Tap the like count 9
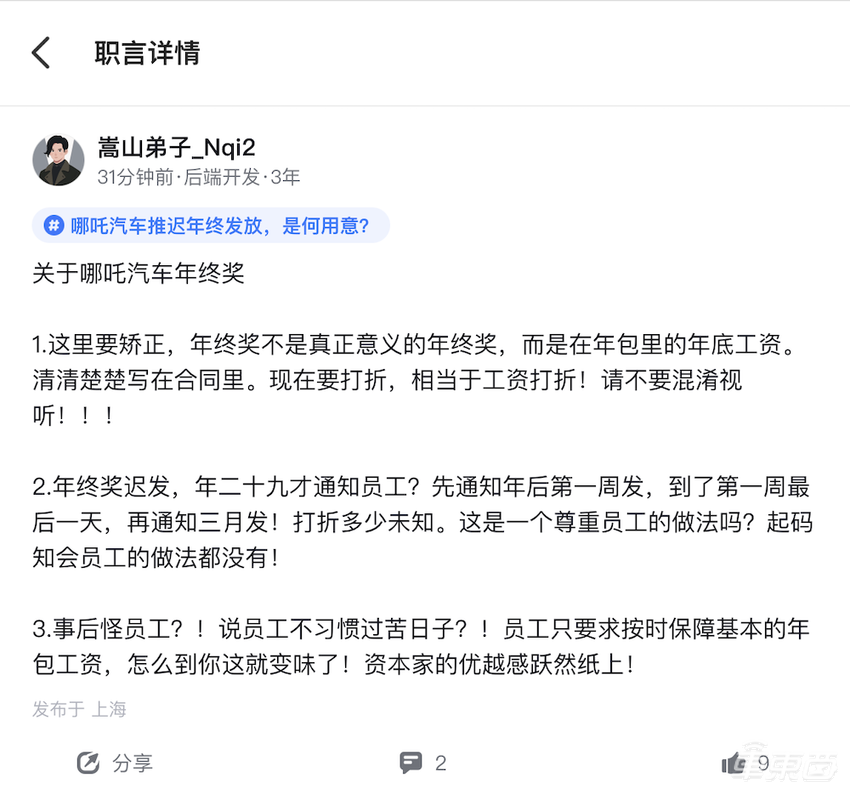This screenshot has width=850, height=794. (763, 762)
